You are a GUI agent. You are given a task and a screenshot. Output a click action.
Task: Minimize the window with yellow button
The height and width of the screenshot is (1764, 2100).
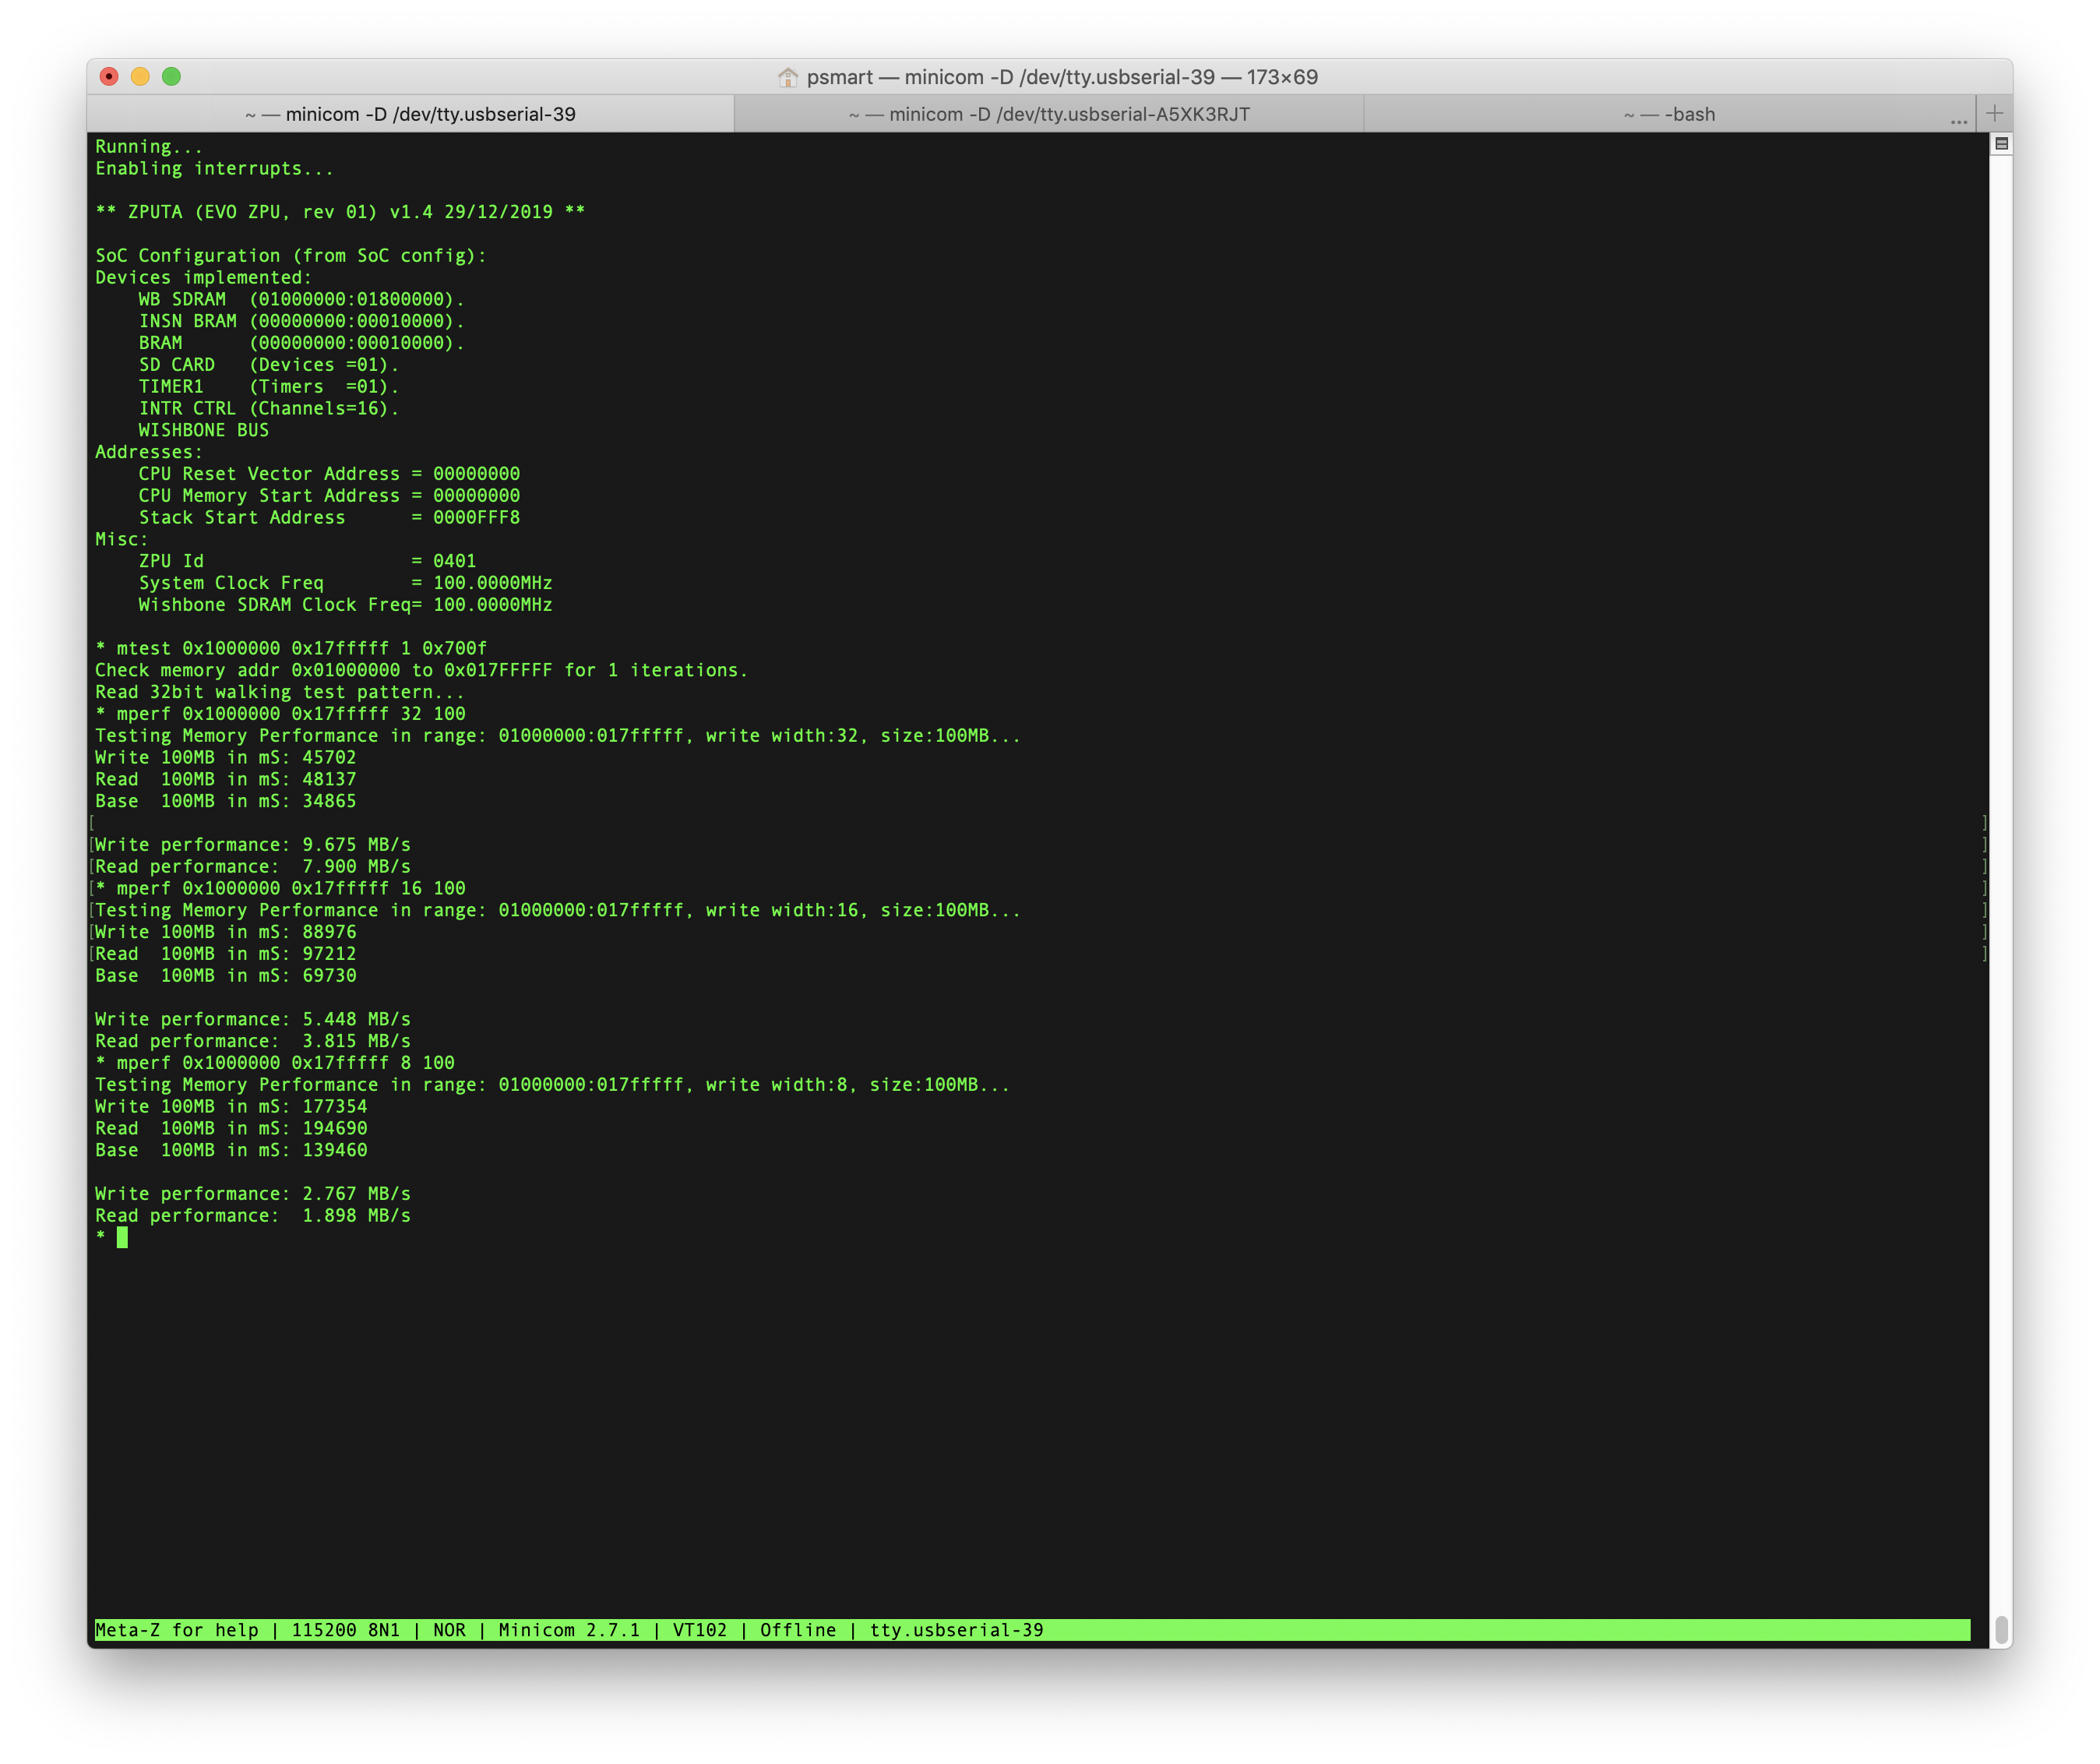tap(140, 77)
